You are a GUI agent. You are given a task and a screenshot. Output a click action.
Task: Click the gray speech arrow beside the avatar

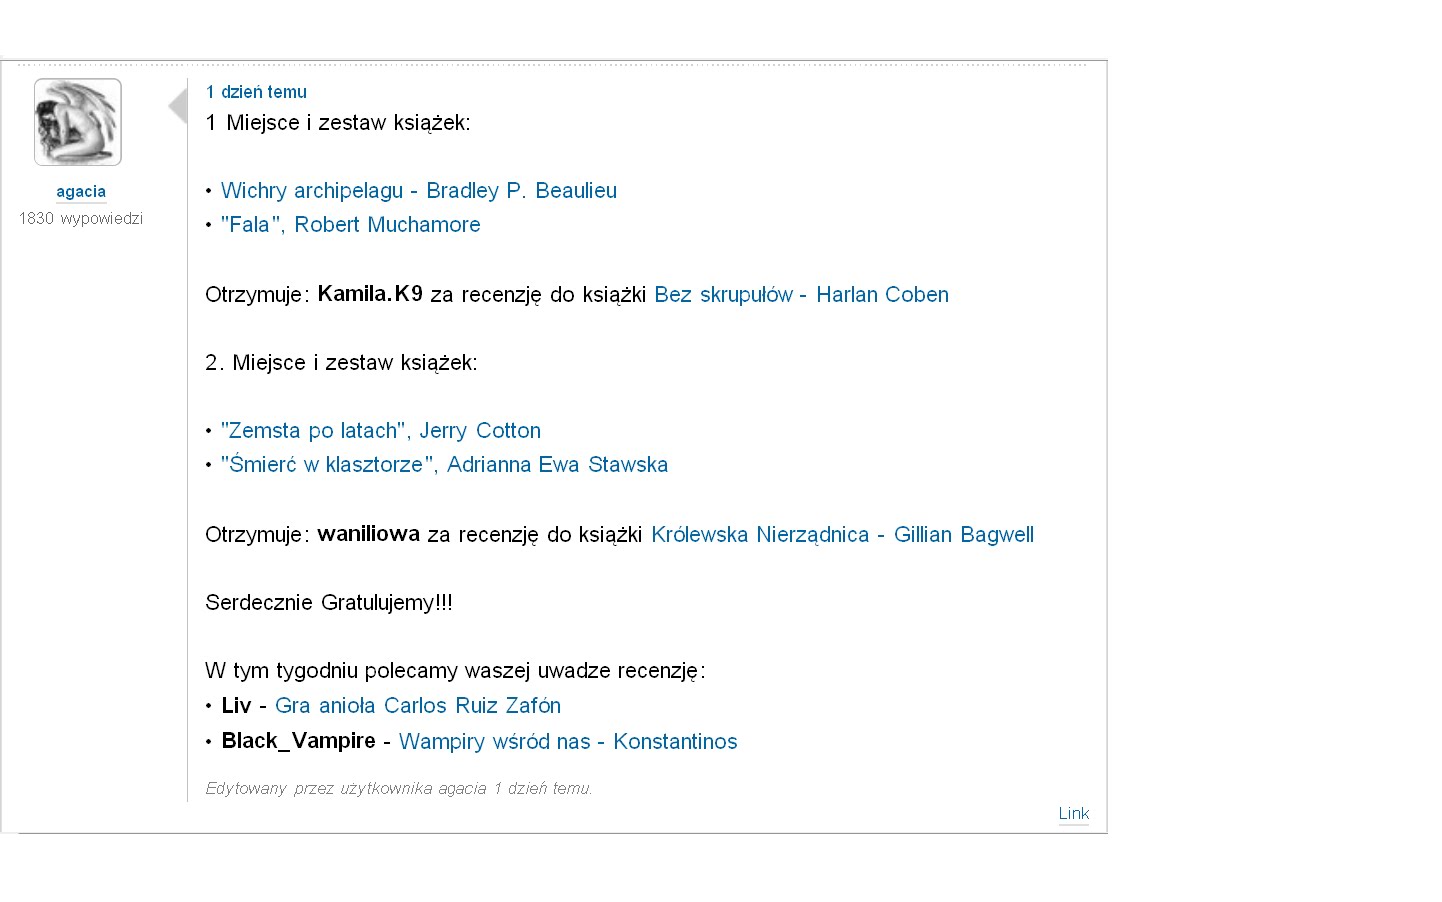click(178, 106)
